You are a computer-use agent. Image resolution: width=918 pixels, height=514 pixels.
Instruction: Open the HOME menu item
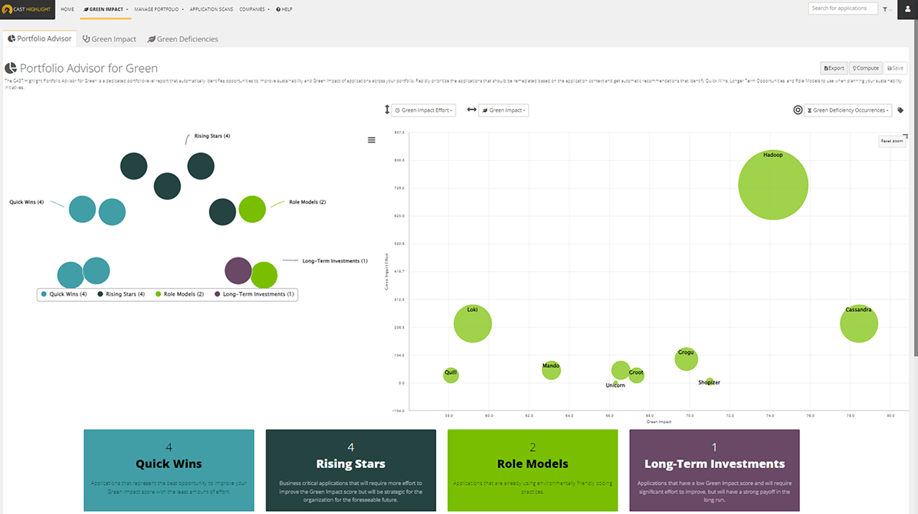(x=67, y=9)
